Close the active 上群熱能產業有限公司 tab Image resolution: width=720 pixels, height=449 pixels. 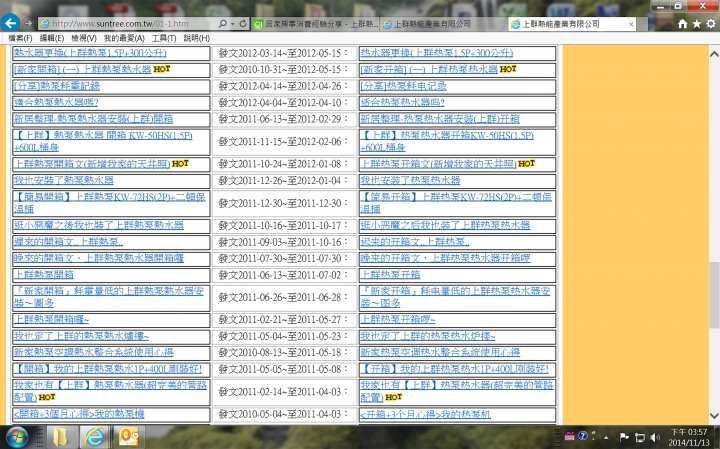click(x=631, y=24)
